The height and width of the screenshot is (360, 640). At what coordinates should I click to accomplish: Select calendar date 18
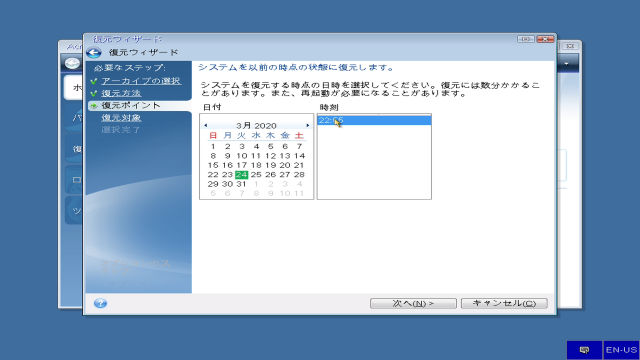point(256,165)
